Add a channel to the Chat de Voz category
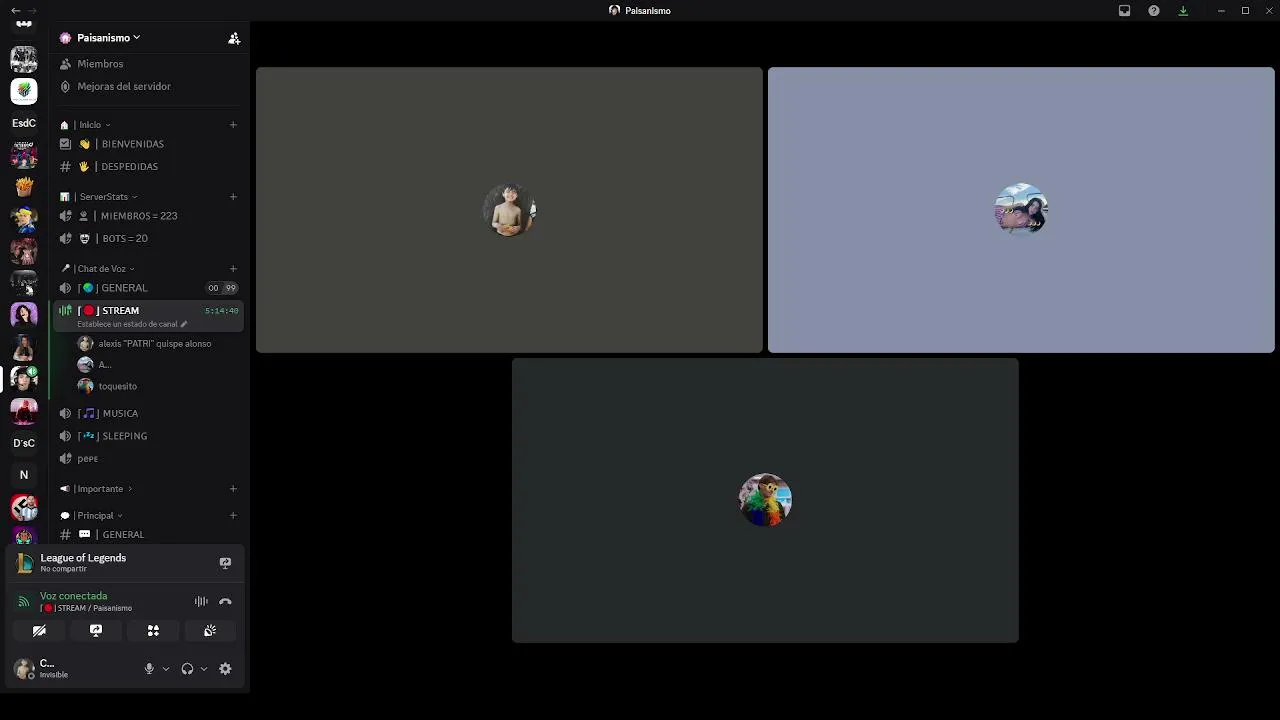1280x720 pixels. [233, 269]
